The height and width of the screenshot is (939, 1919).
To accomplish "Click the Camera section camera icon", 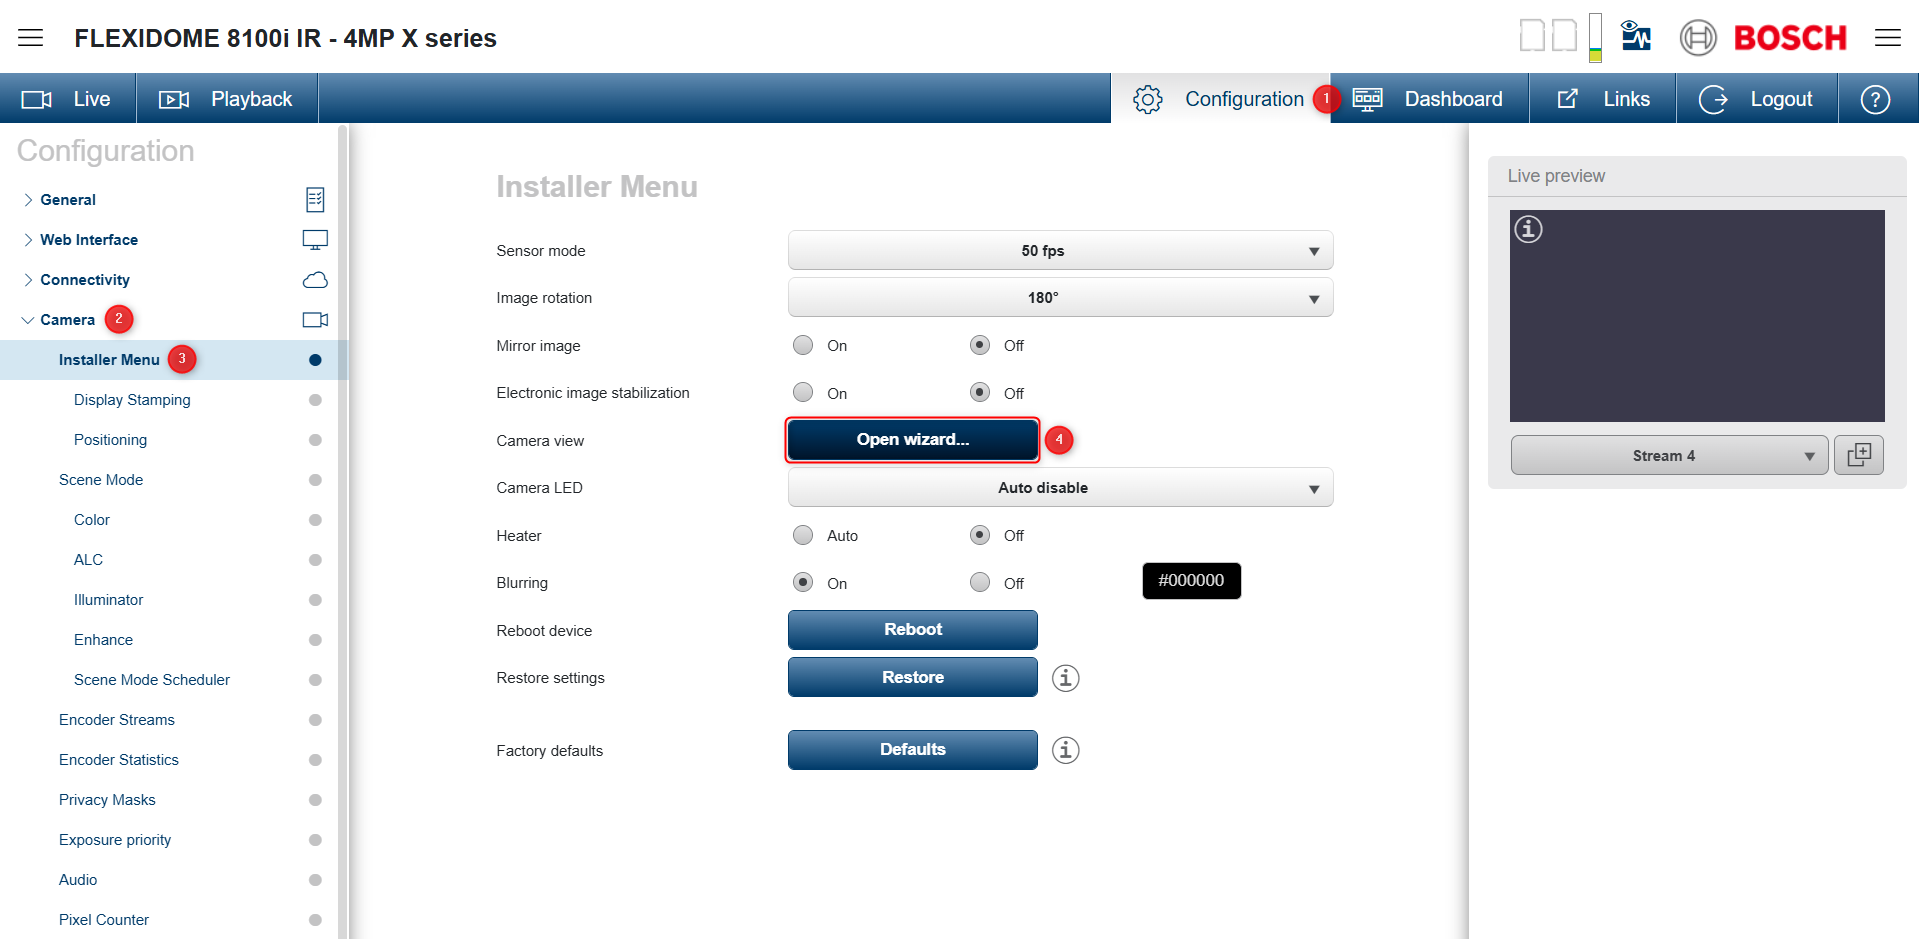I will [x=315, y=320].
